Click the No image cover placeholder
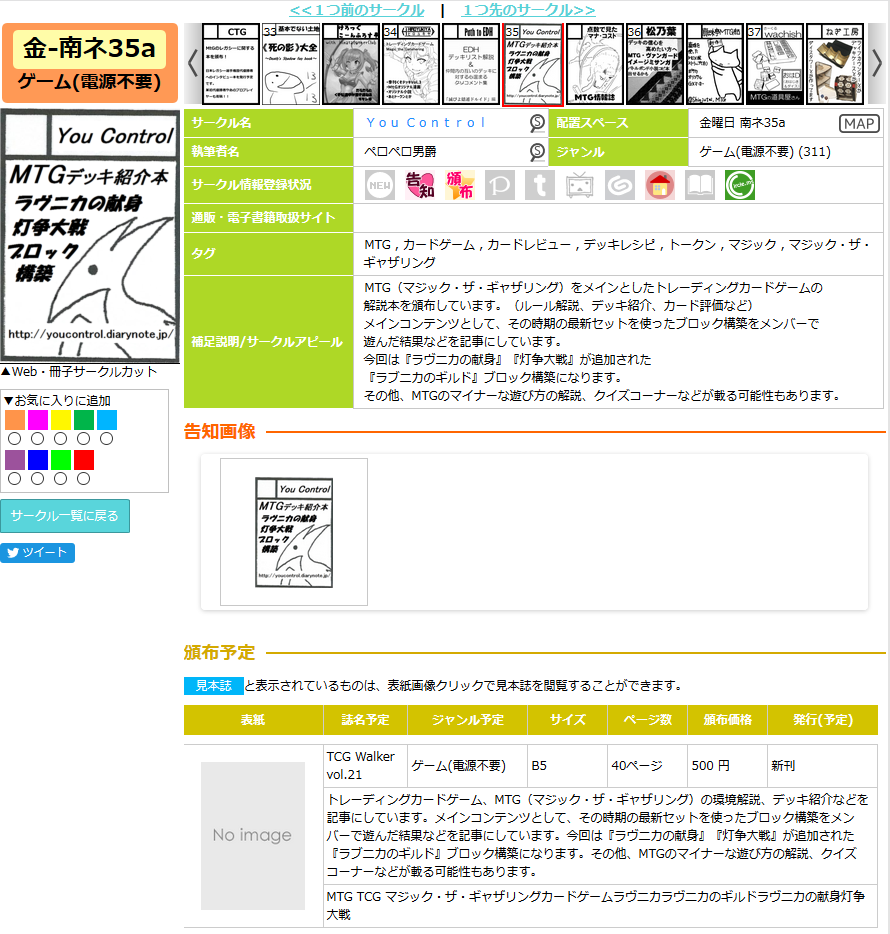890x934 pixels. 253,836
